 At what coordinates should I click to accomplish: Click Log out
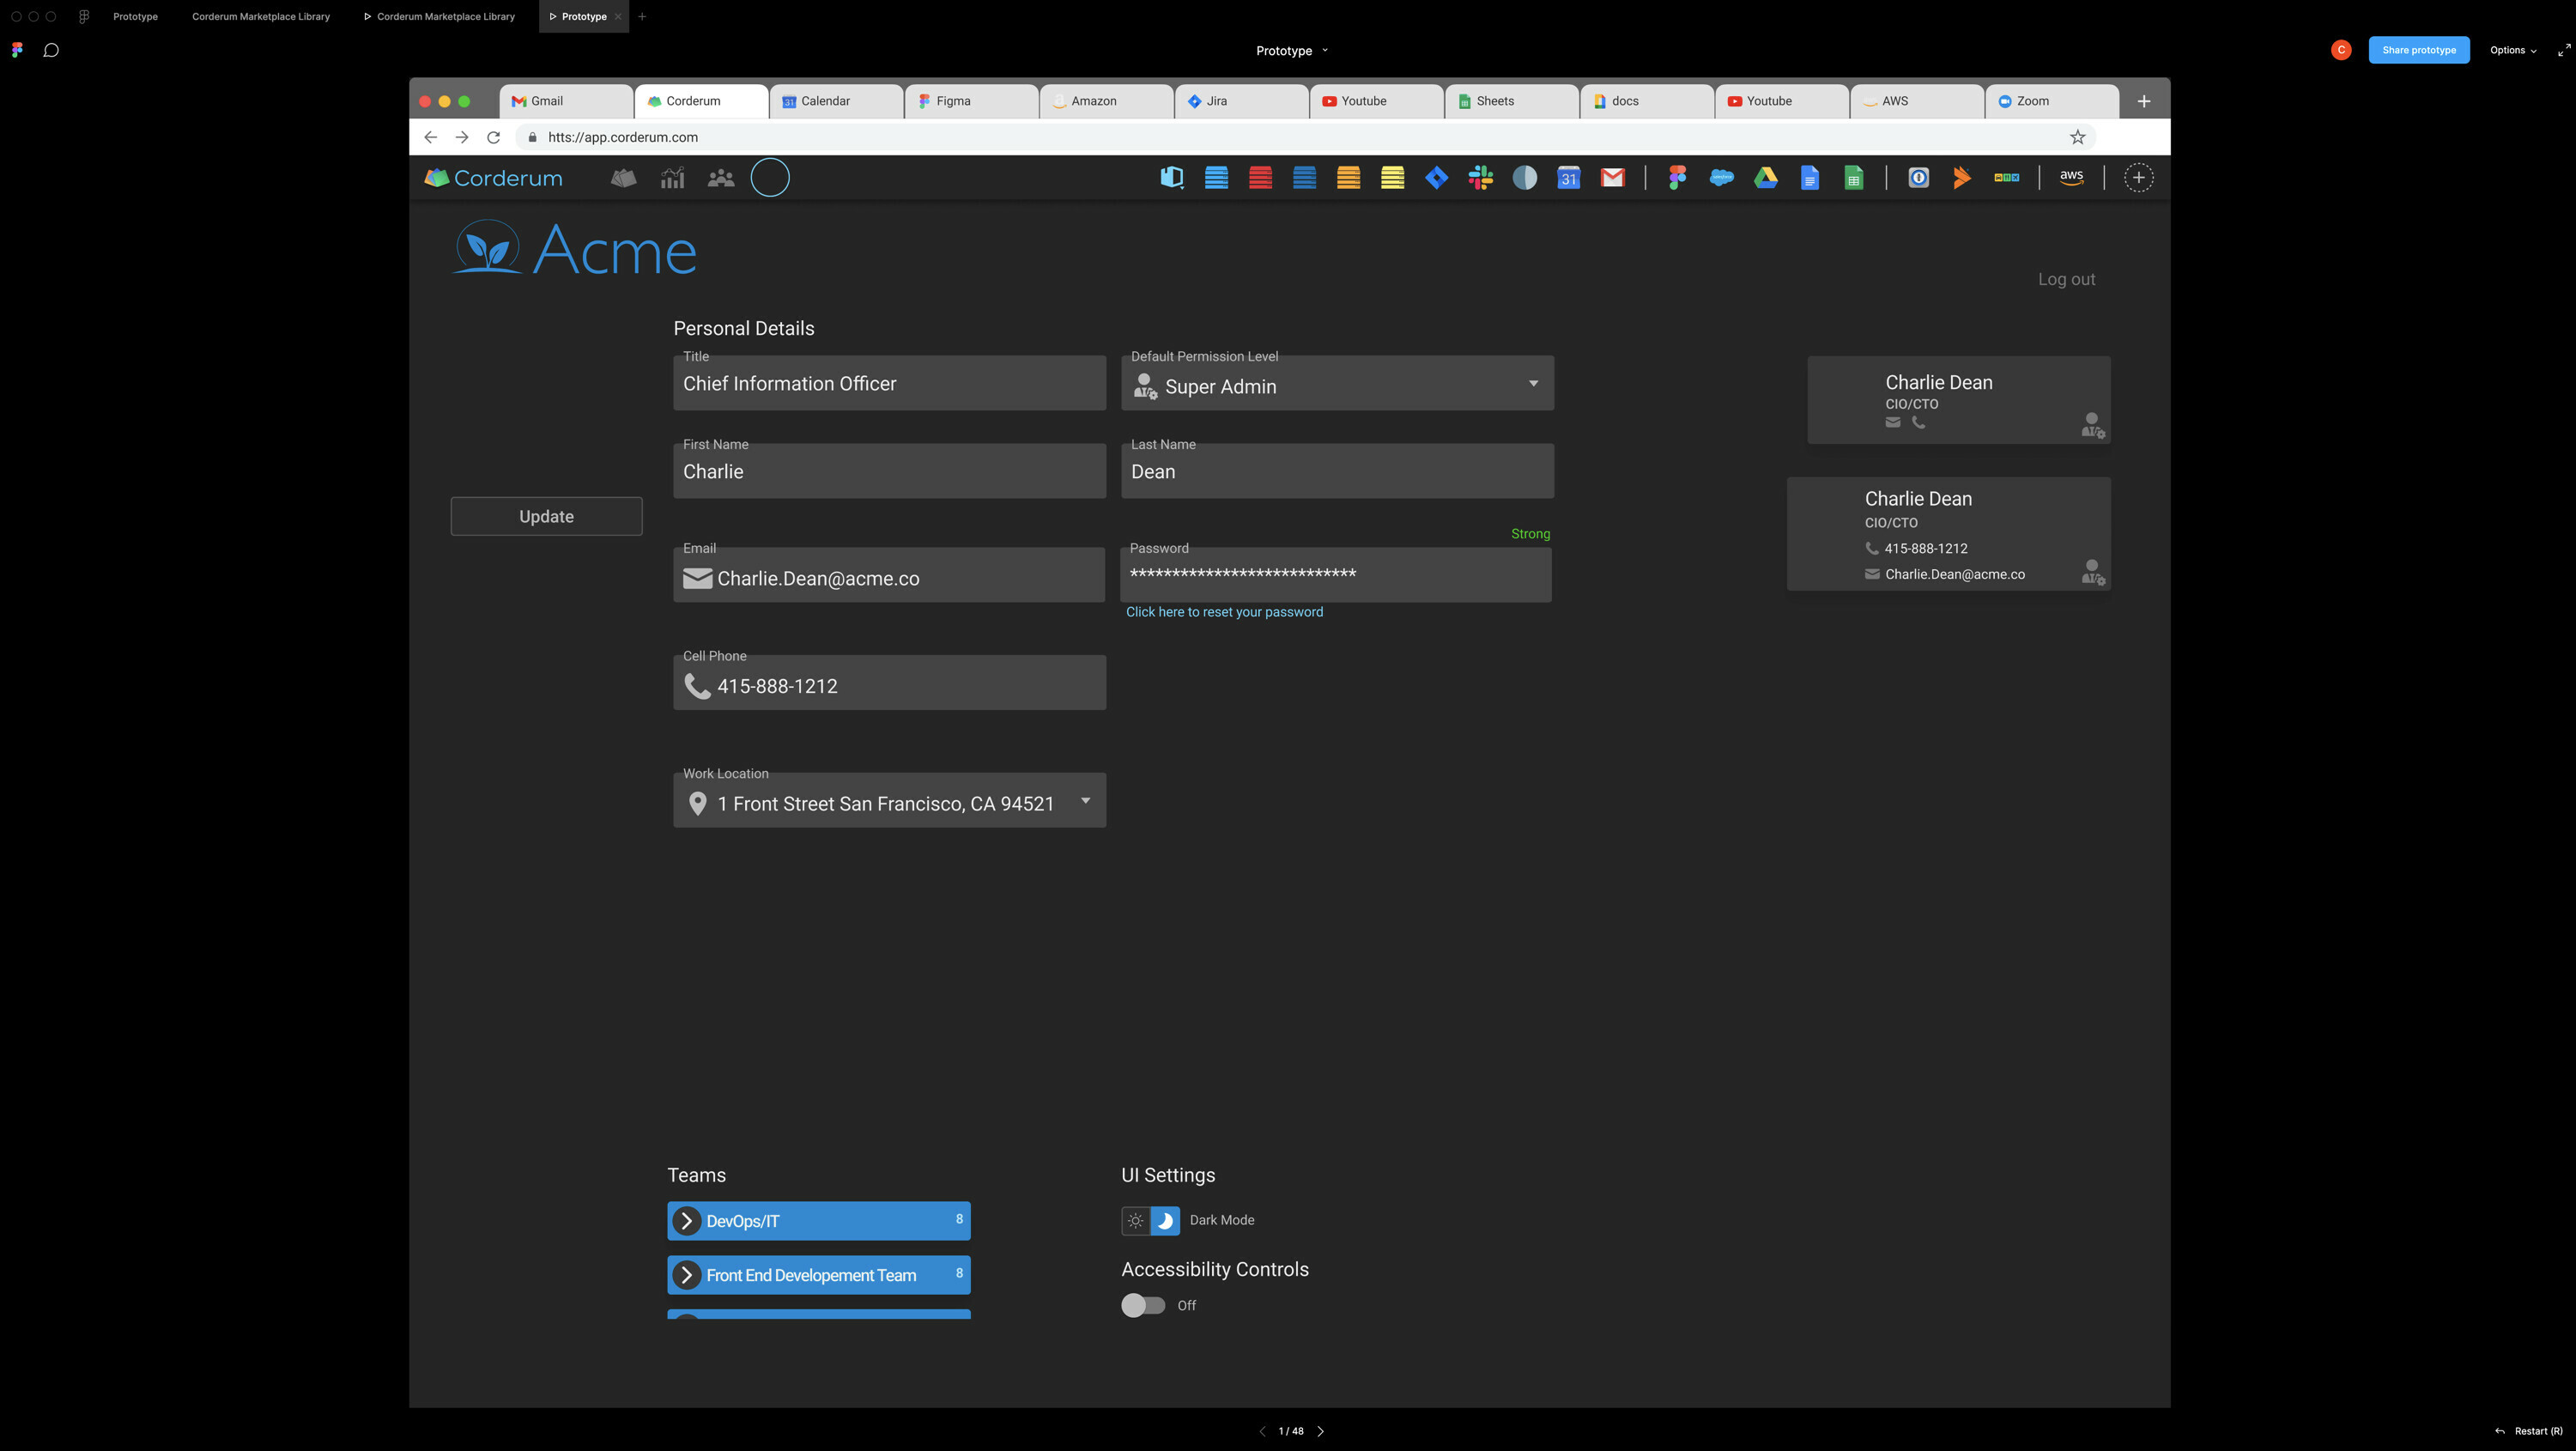coord(2066,279)
